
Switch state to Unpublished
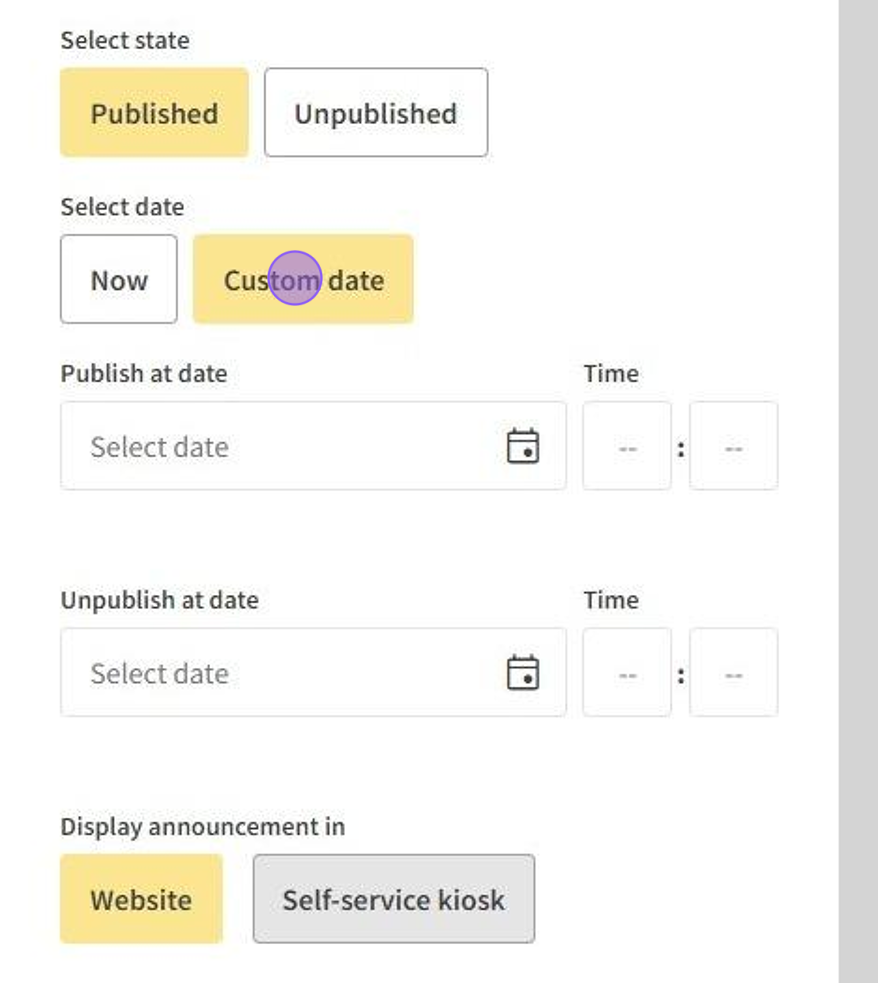coord(375,113)
